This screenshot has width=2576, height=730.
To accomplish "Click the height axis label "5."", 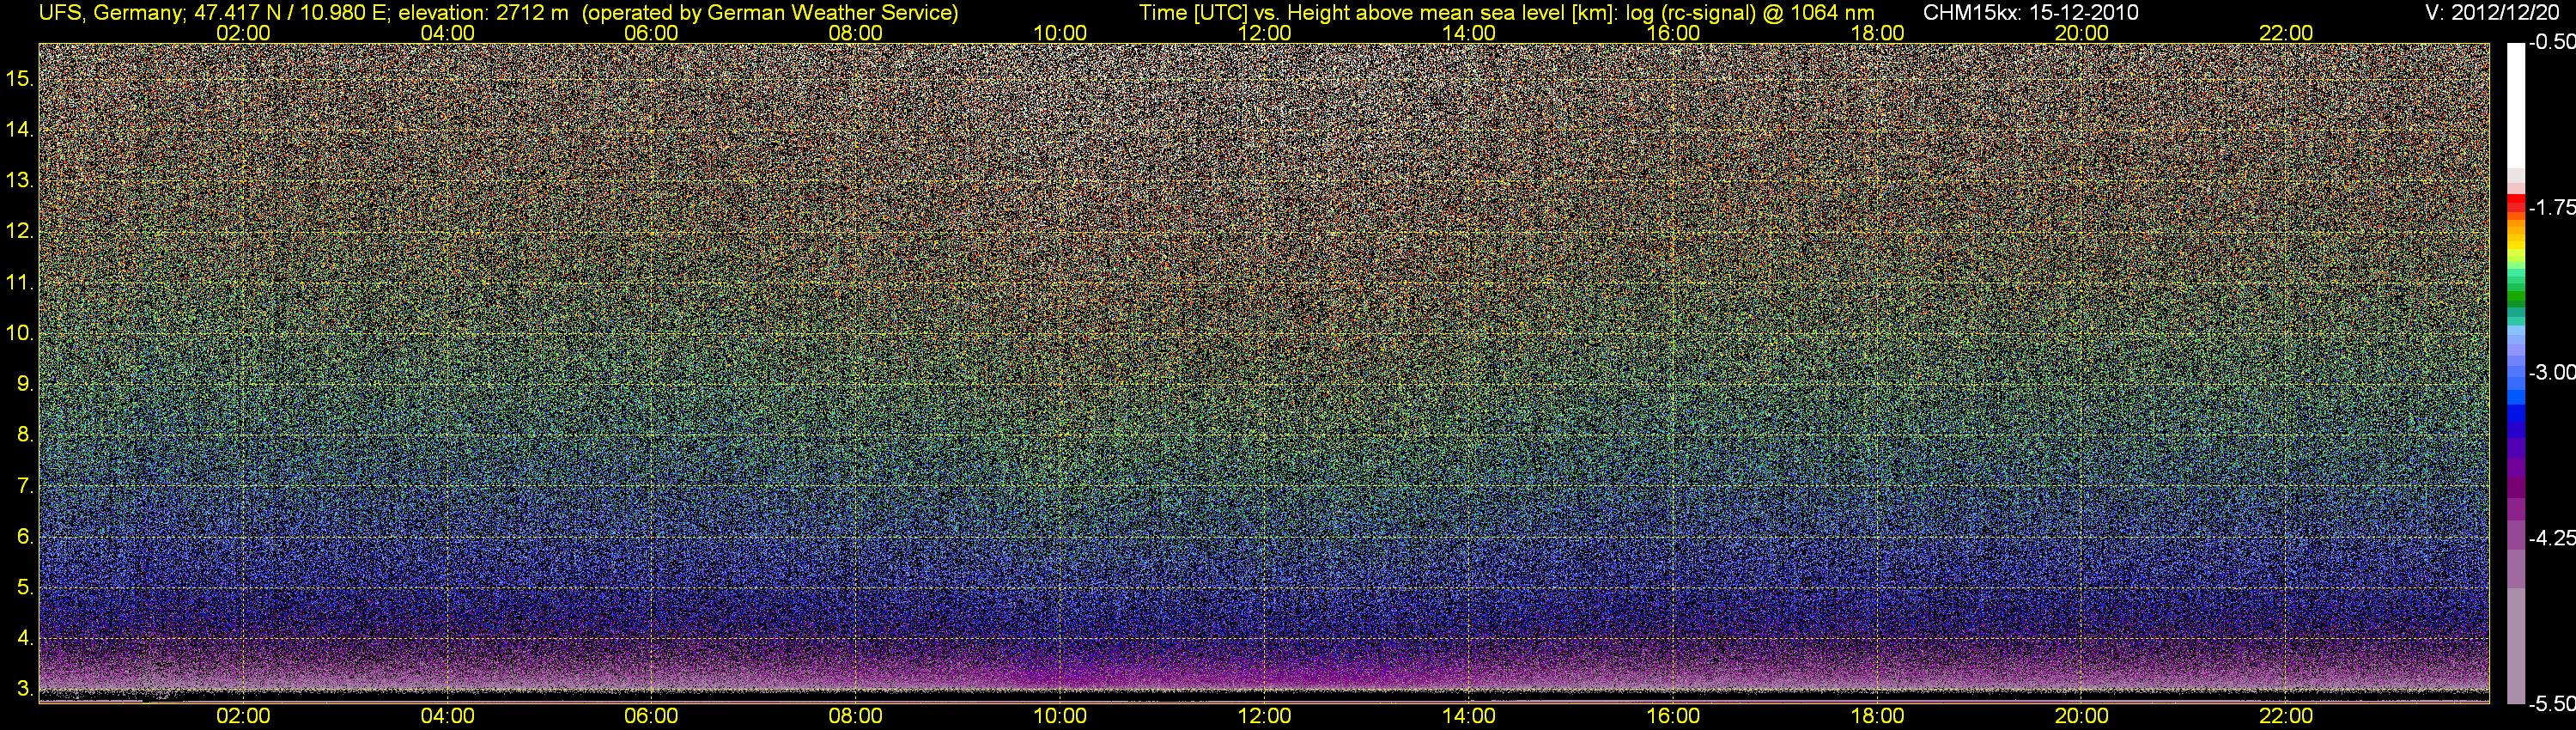I will point(26,588).
